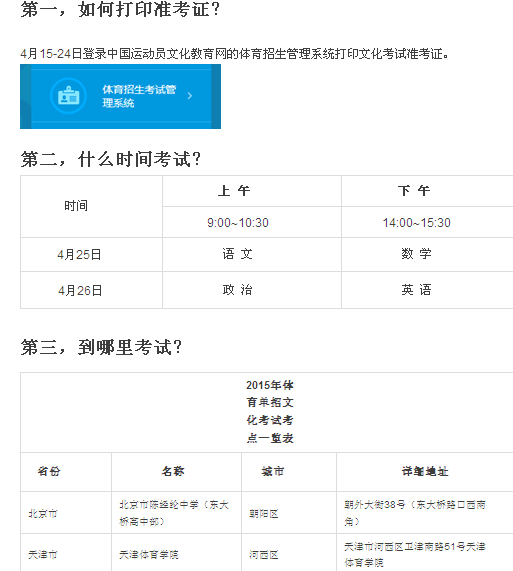
Task: Click the 朝阳区 city cell
Action: click(289, 513)
